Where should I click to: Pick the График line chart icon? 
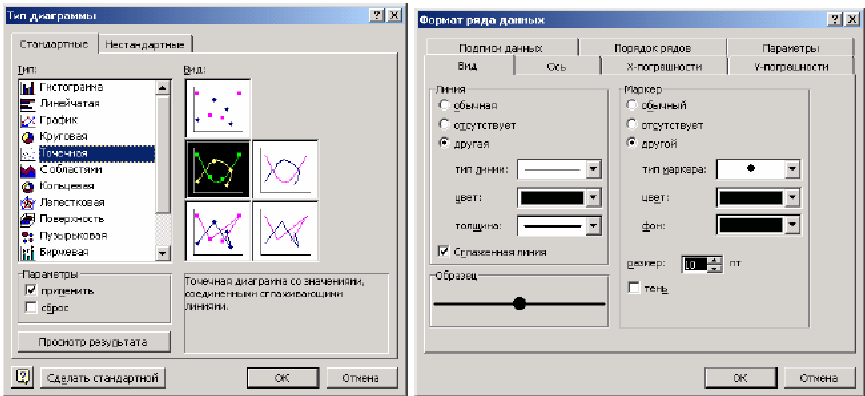point(28,120)
